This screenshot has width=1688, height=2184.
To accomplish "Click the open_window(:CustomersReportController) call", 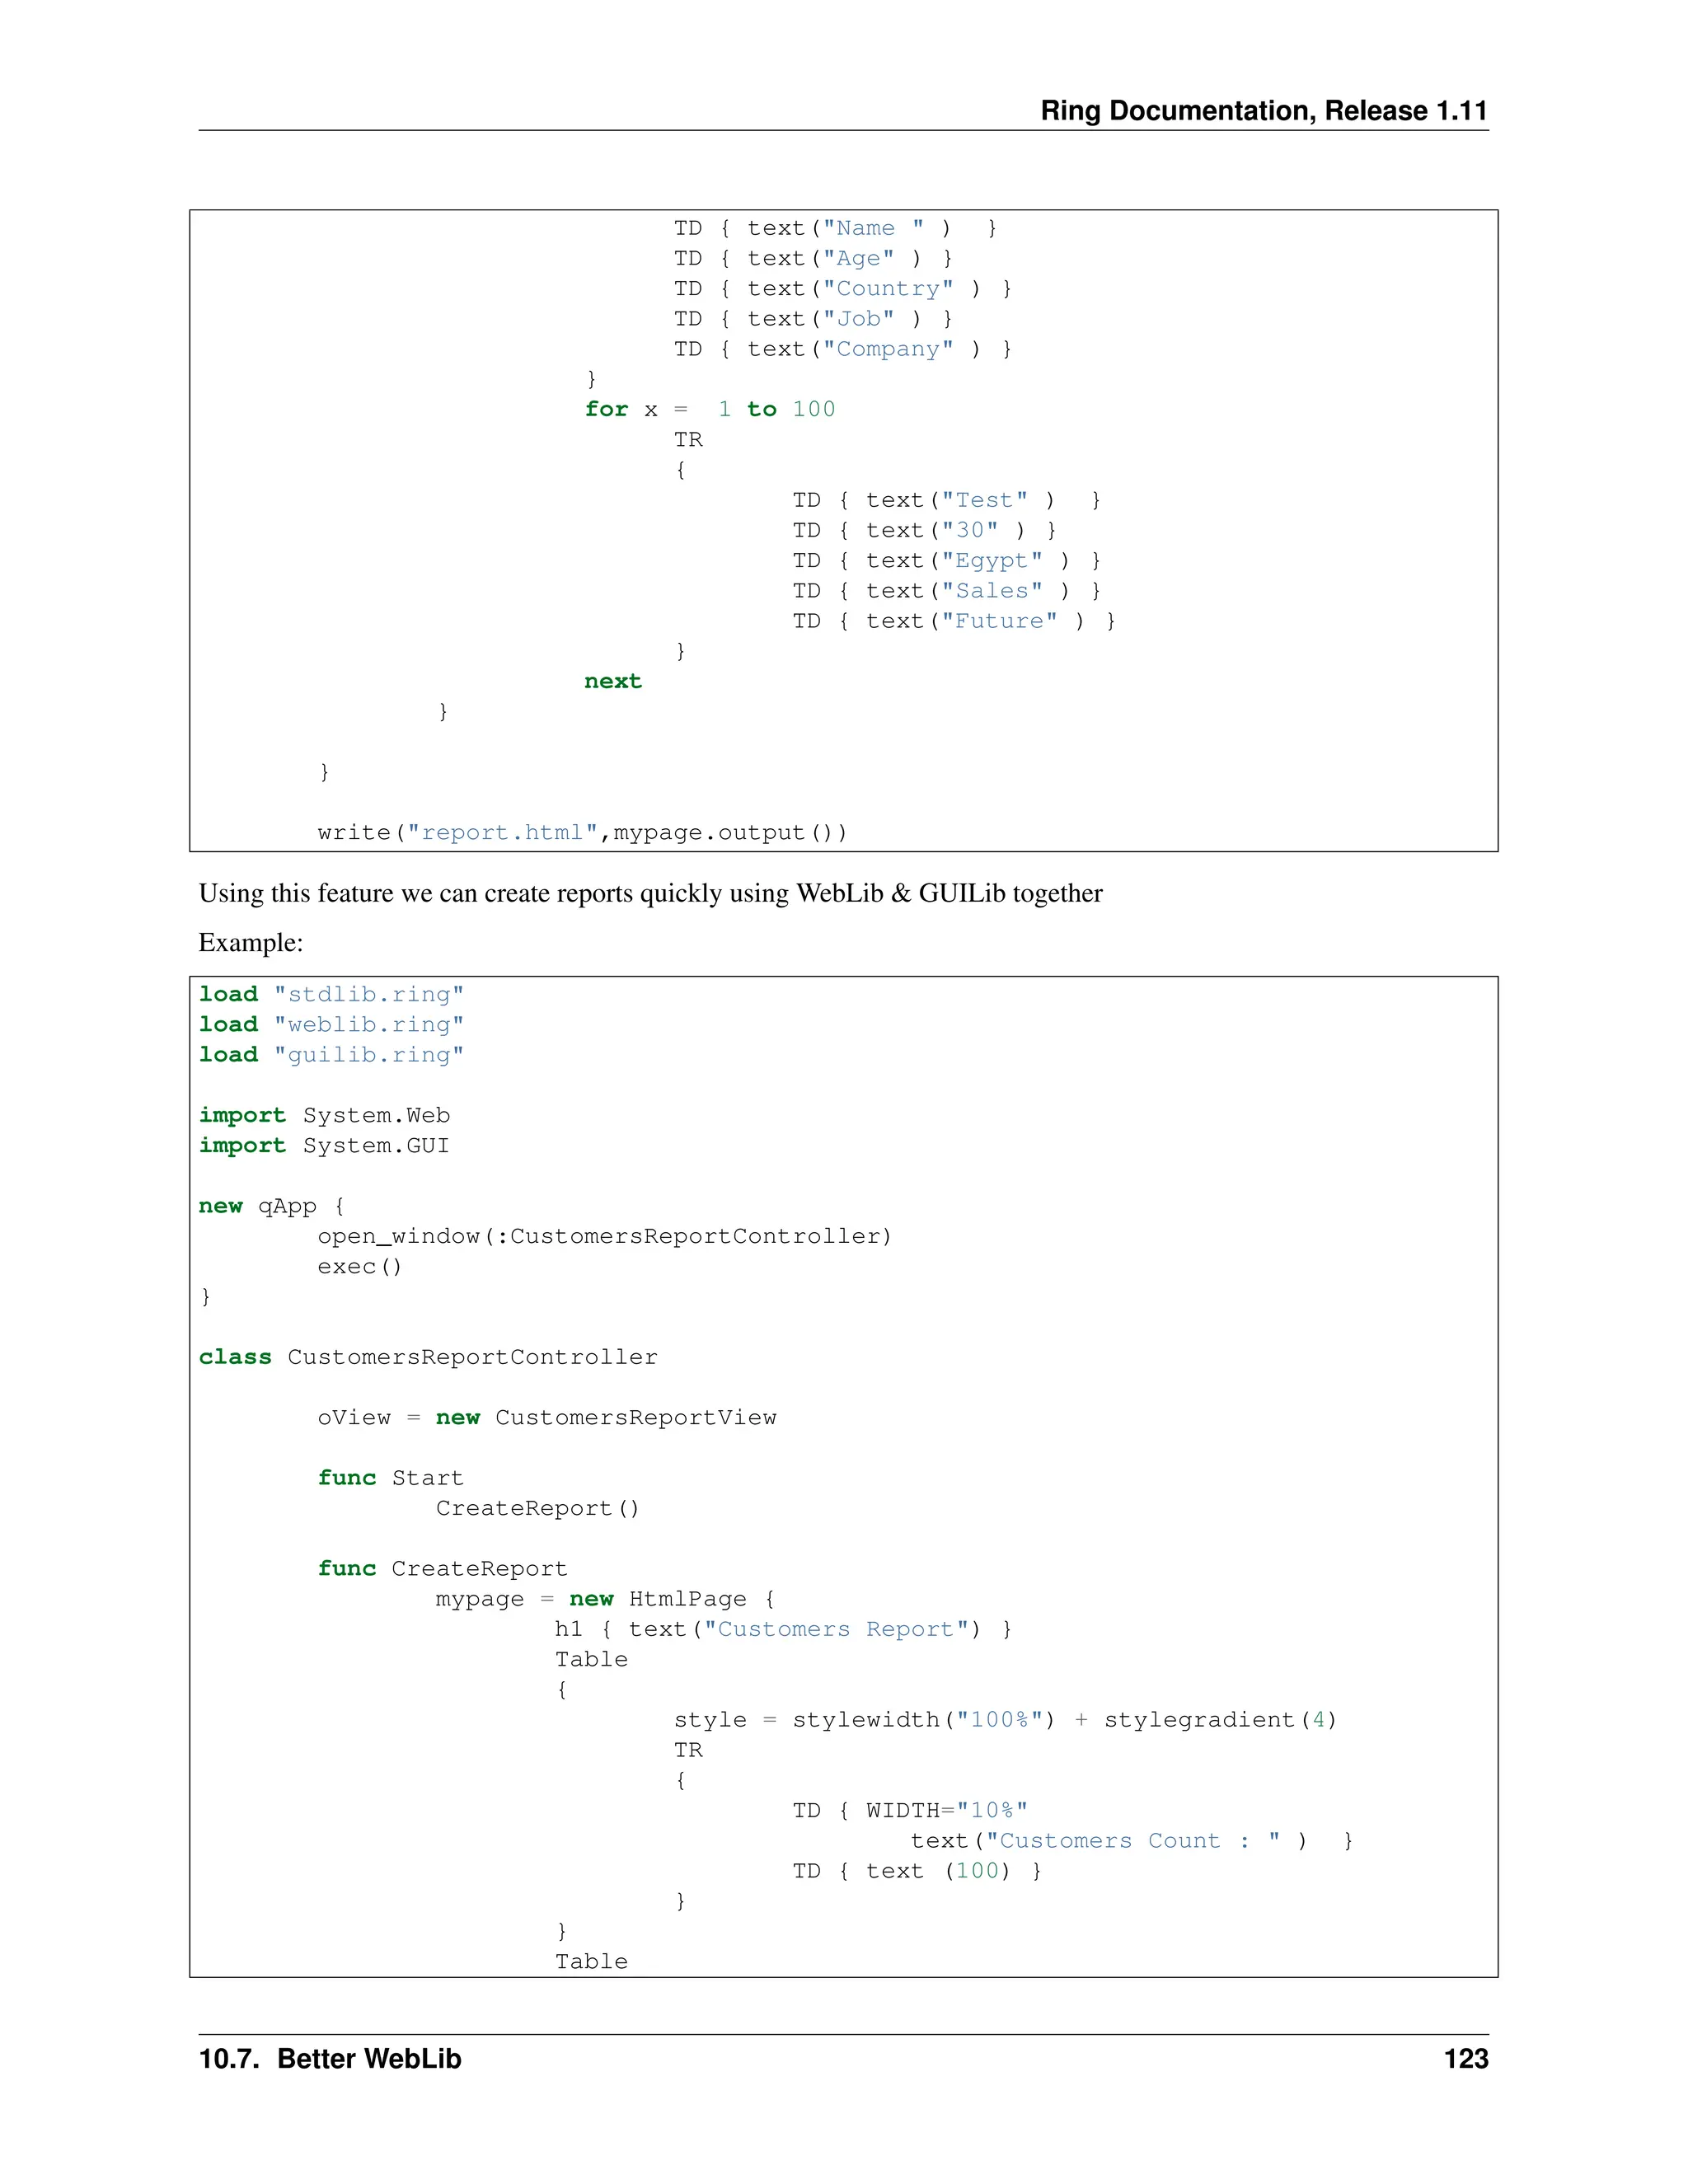I will coord(604,1236).
